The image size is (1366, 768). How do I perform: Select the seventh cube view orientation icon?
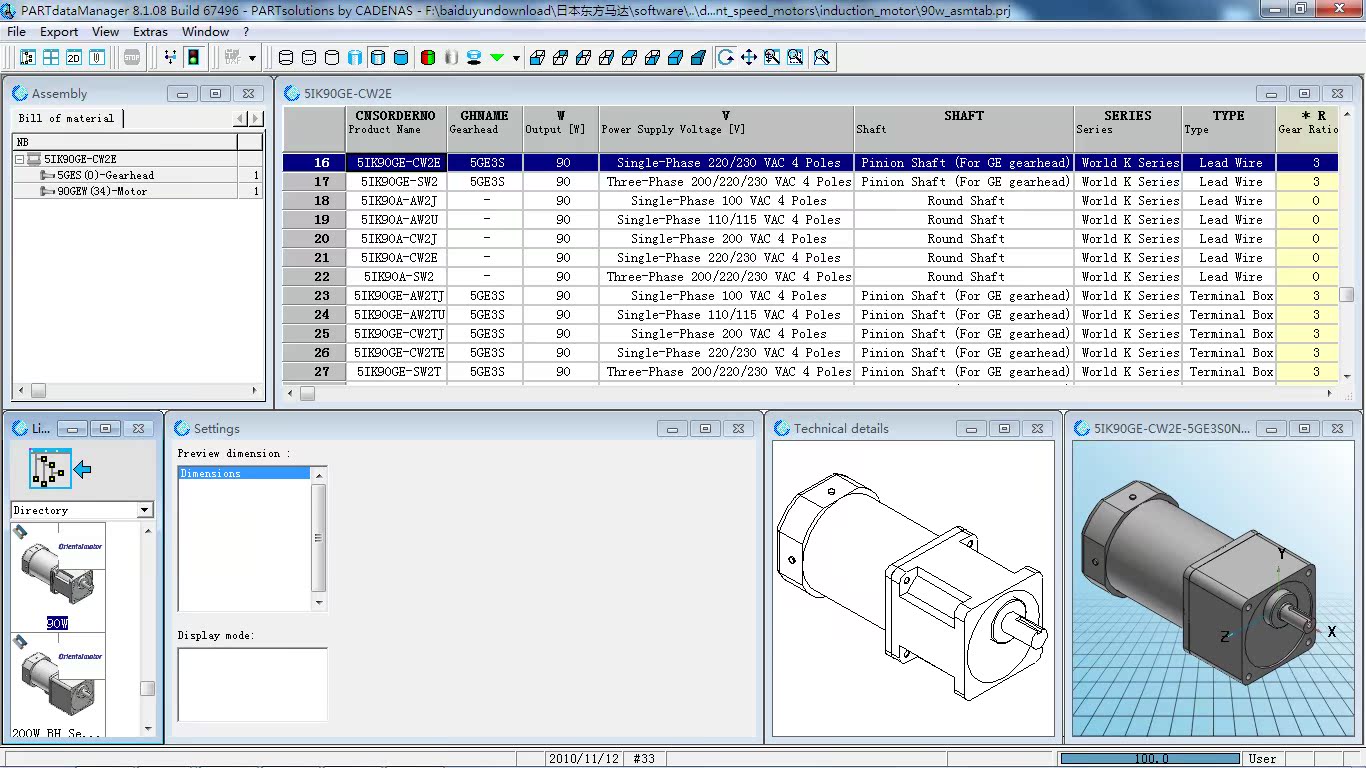pyautogui.click(x=675, y=58)
